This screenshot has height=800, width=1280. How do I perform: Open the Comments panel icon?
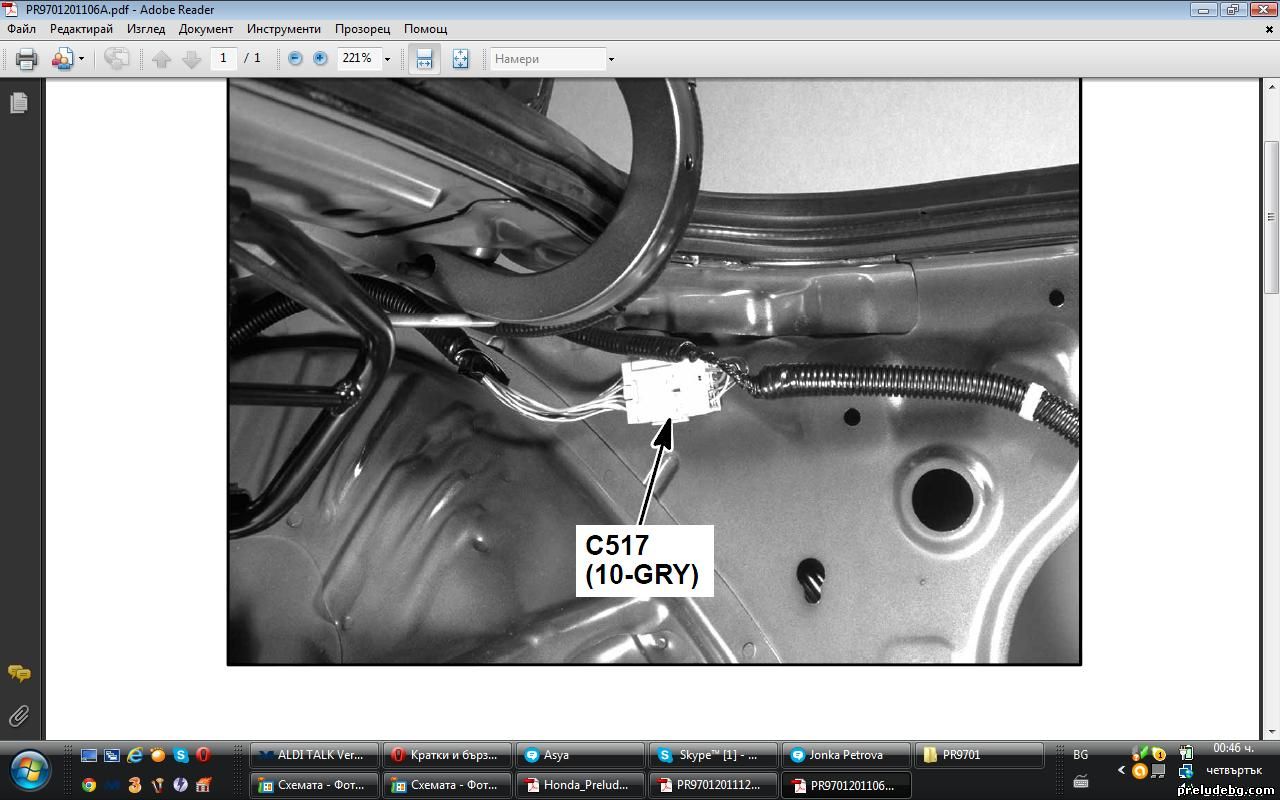coord(19,673)
